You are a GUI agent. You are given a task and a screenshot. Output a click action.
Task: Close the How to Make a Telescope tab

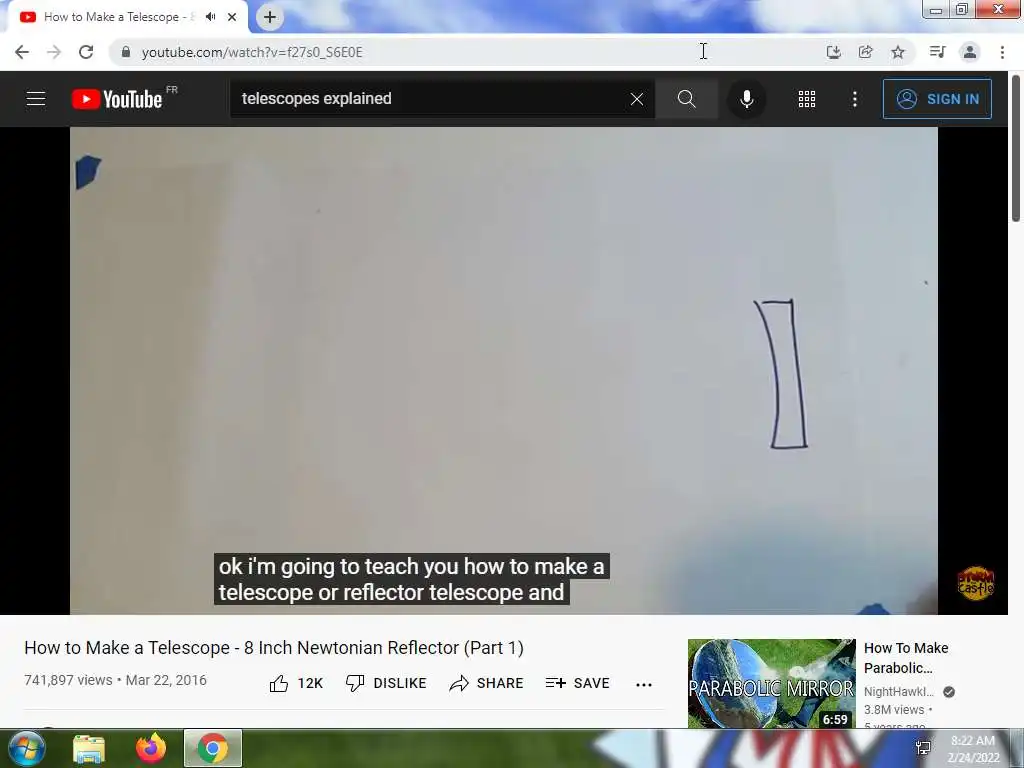click(x=232, y=17)
